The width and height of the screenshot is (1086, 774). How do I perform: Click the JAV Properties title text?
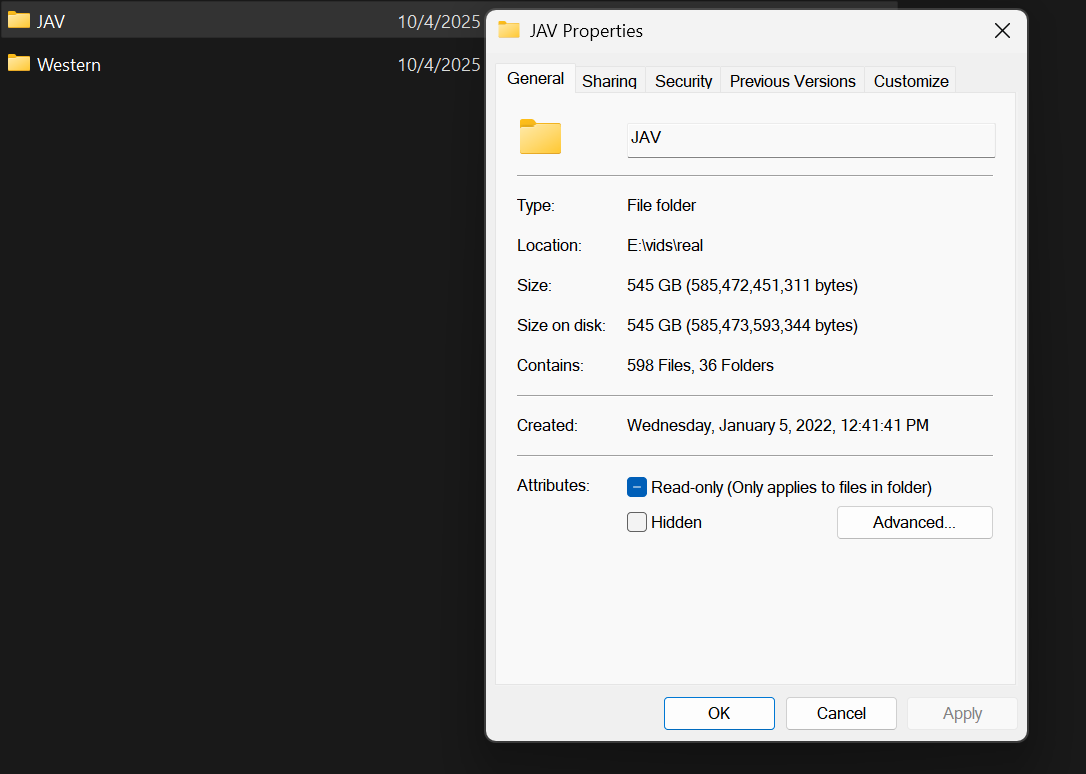tap(586, 31)
